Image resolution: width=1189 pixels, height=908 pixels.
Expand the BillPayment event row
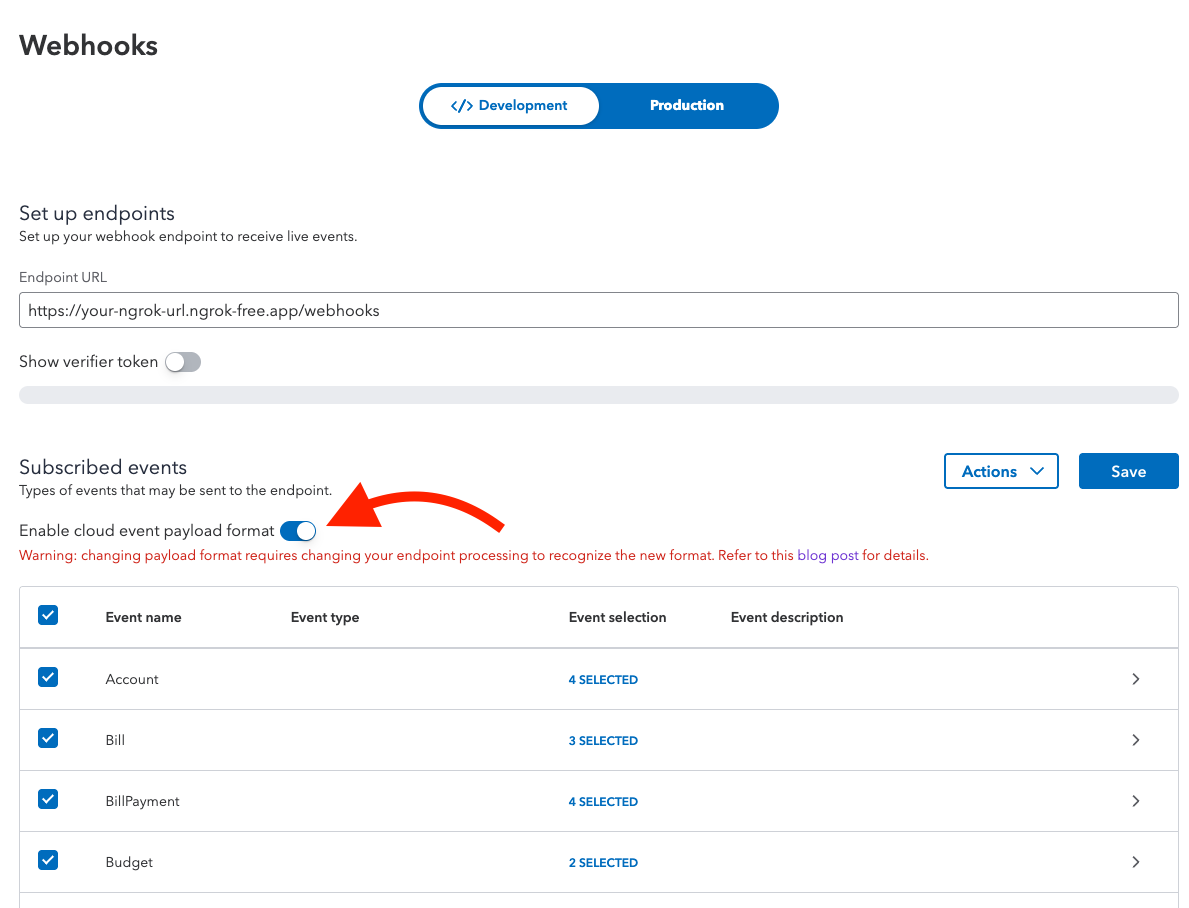pos(1136,801)
